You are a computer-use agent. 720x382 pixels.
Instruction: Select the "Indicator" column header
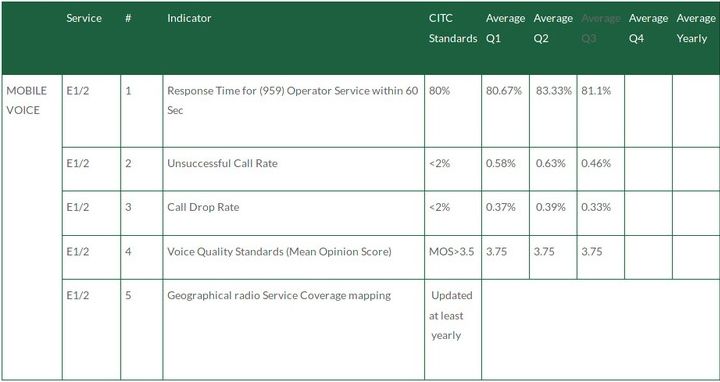[x=189, y=18]
